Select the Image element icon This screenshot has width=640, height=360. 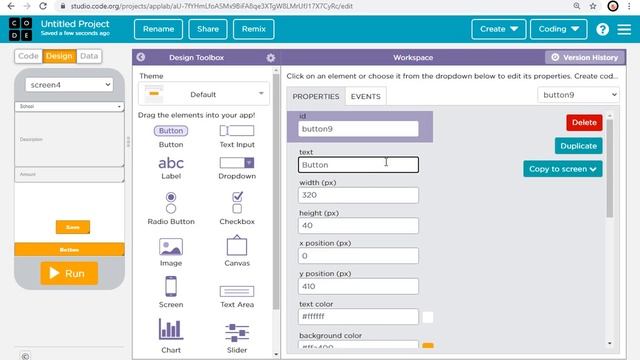pyautogui.click(x=171, y=247)
